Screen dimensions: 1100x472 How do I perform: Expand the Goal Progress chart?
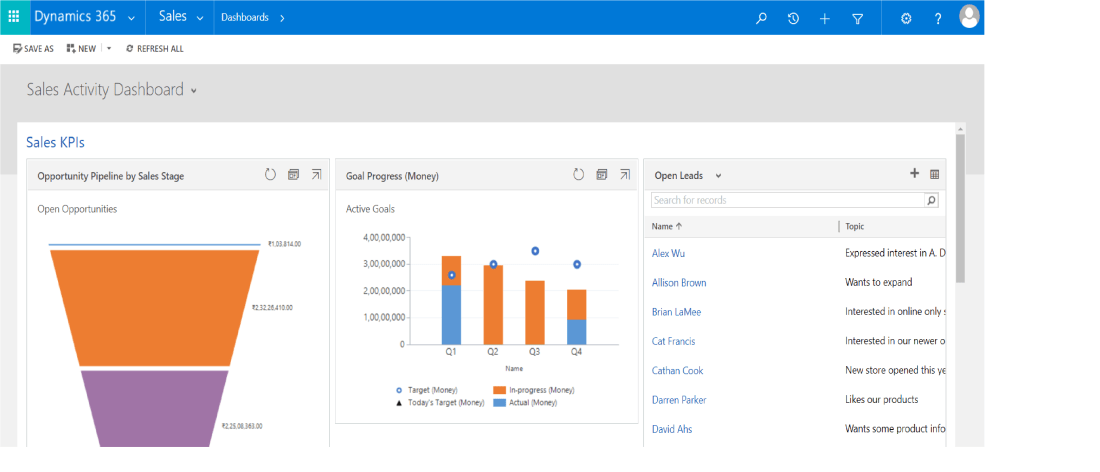(625, 175)
